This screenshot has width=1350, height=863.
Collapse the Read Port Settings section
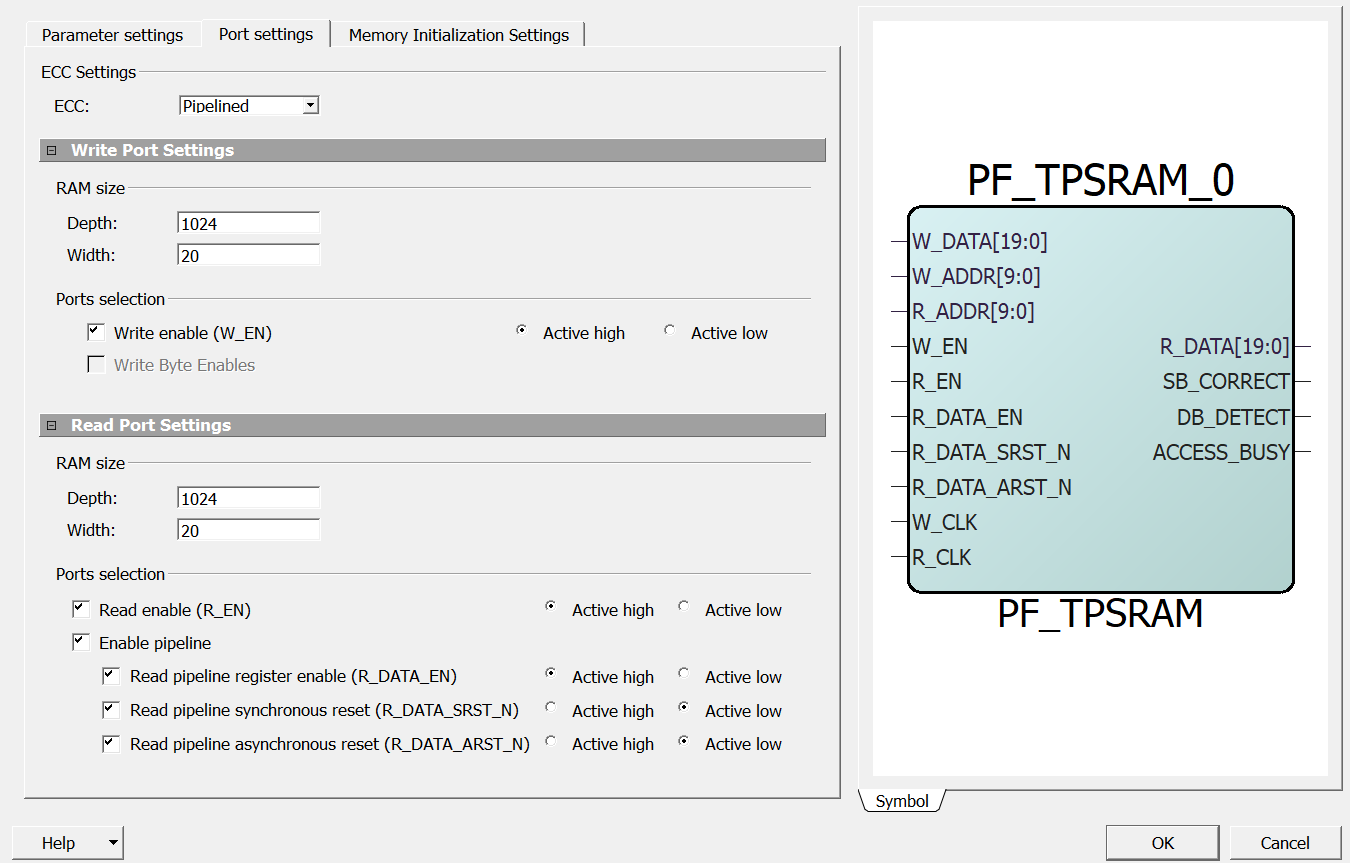(51, 426)
